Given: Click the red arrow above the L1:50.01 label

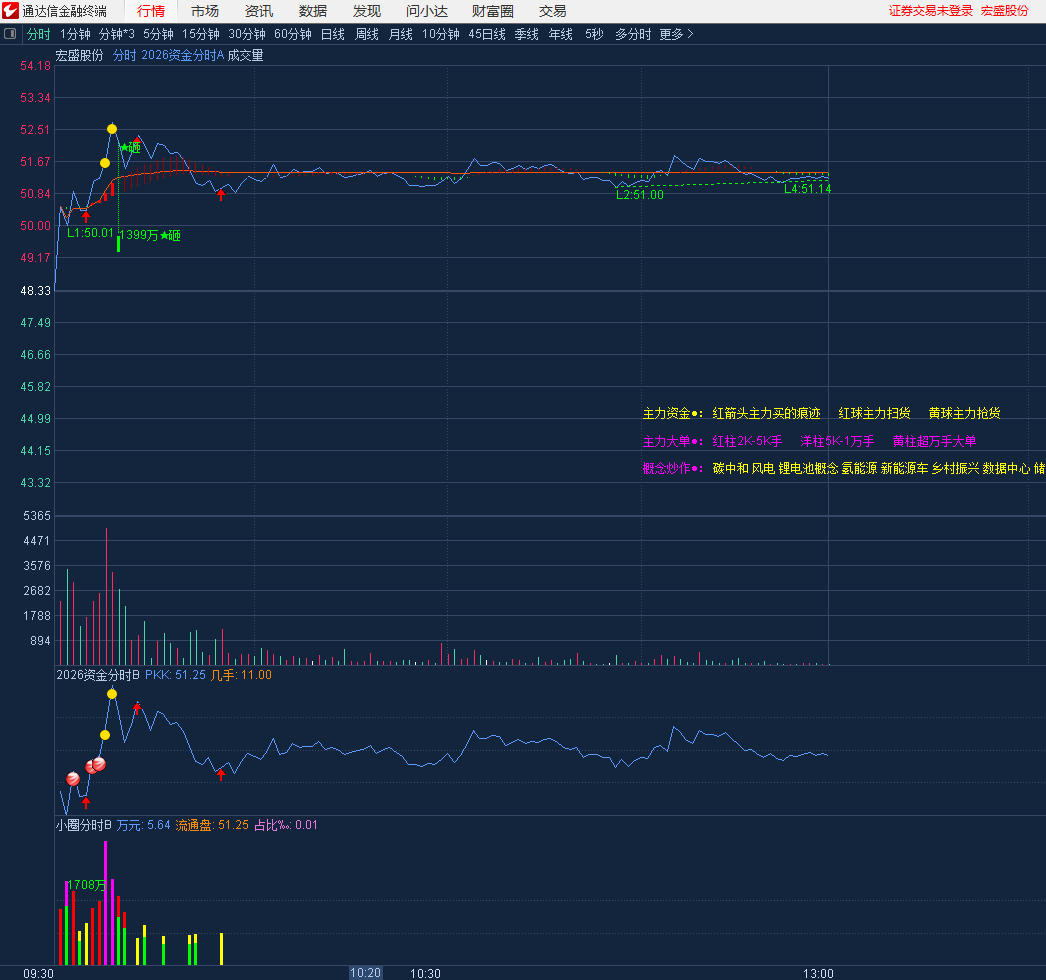Looking at the screenshot, I should point(86,216).
